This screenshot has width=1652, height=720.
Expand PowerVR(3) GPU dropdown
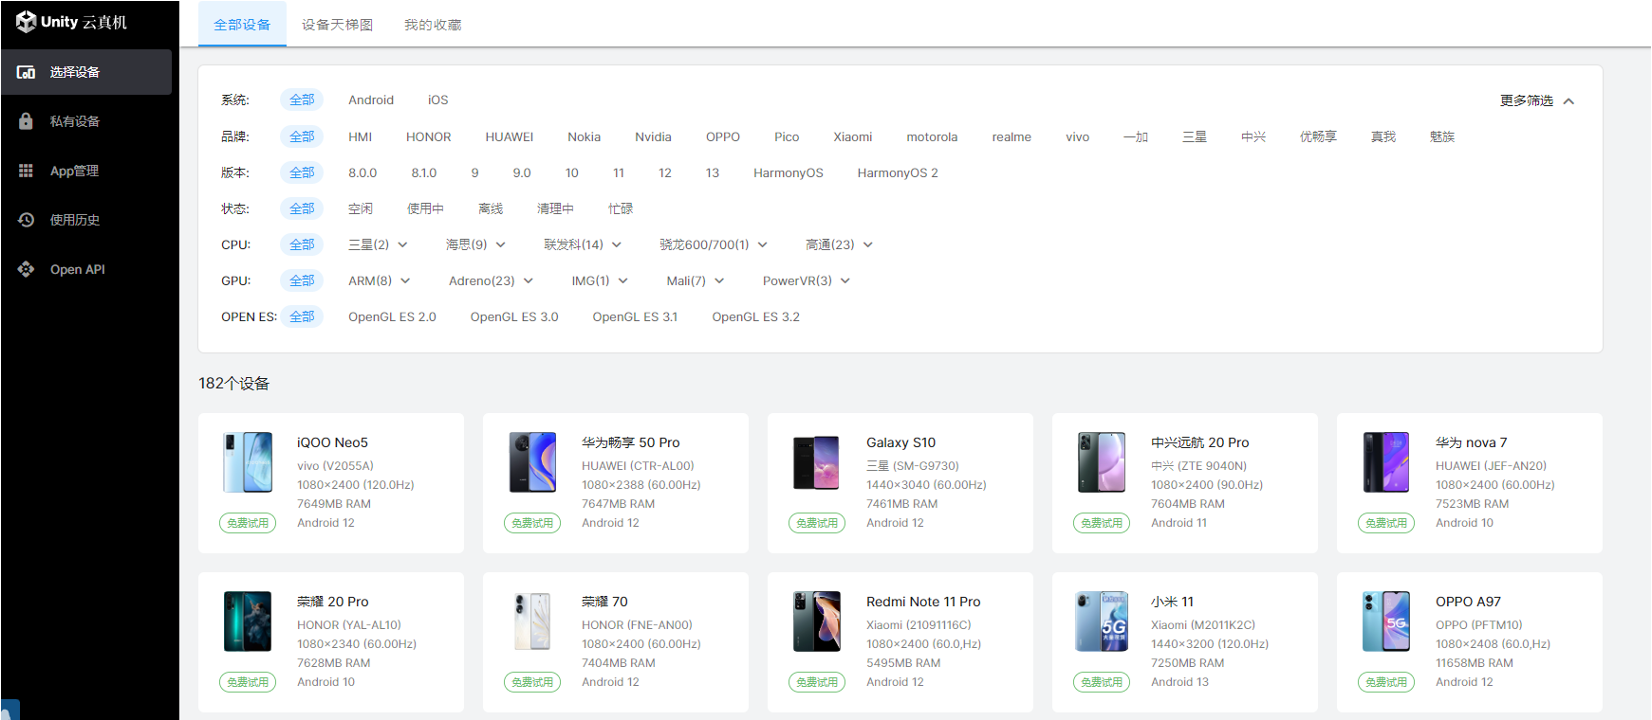point(806,281)
